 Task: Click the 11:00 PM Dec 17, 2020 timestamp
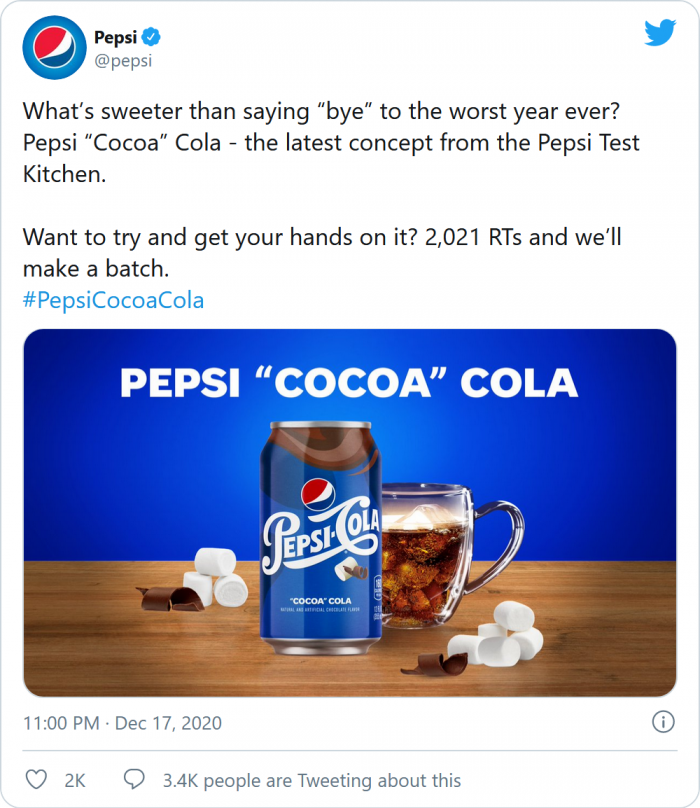[x=122, y=722]
